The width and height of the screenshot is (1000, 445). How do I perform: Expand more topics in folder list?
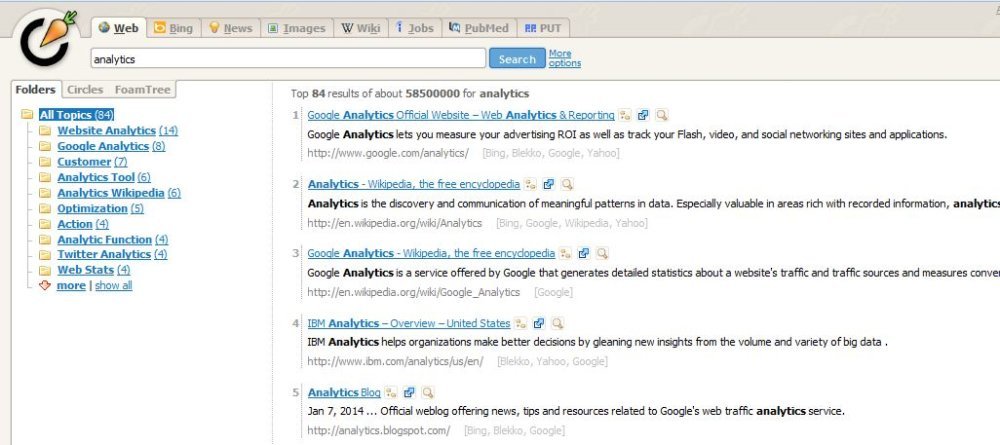(70, 286)
